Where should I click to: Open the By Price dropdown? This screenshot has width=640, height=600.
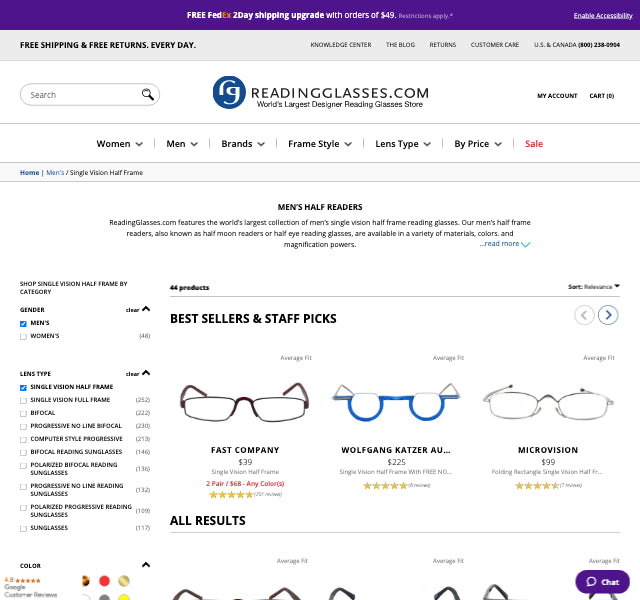click(478, 144)
